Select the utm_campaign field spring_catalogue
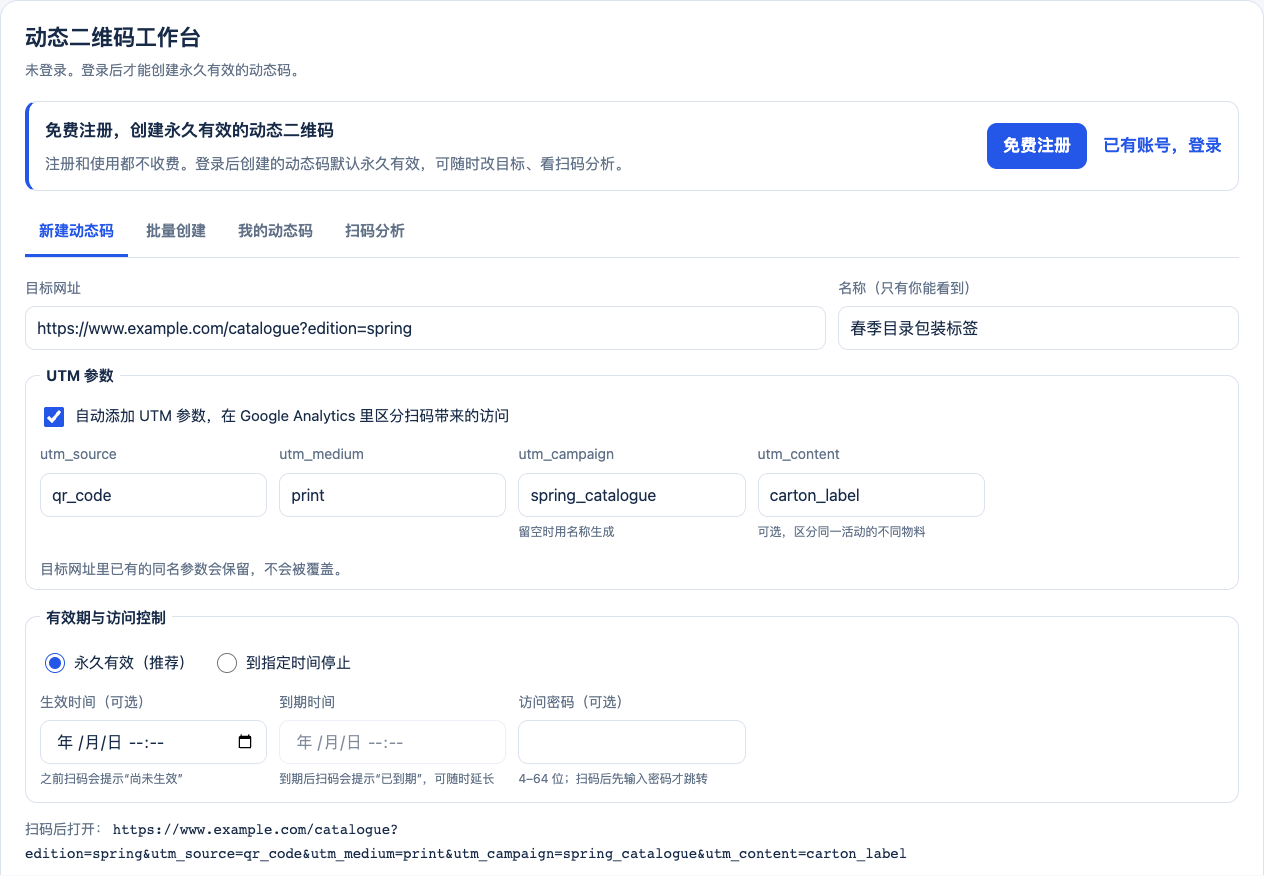Screen dimensions: 1264x876 632,495
